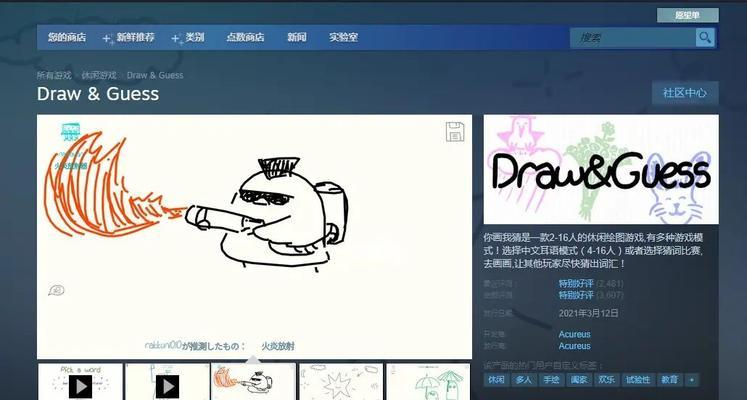Open the 愿望单 wishlist button
The width and height of the screenshot is (747, 400).
coord(687,15)
